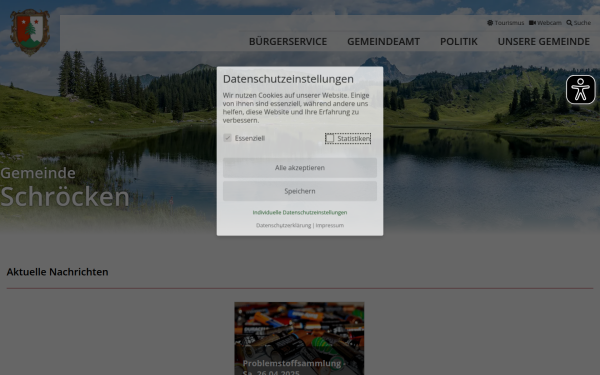Open Individuelle Datenschutzeinstellungen link
Screen dimensions: 600x375
300,212
